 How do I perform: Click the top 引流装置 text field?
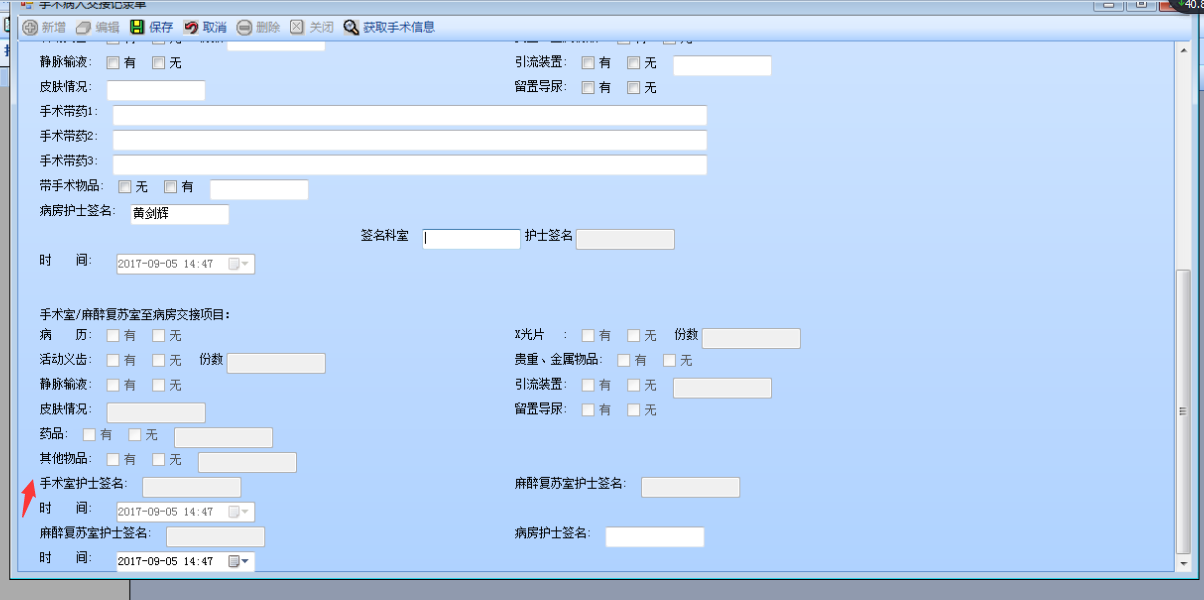(x=722, y=66)
